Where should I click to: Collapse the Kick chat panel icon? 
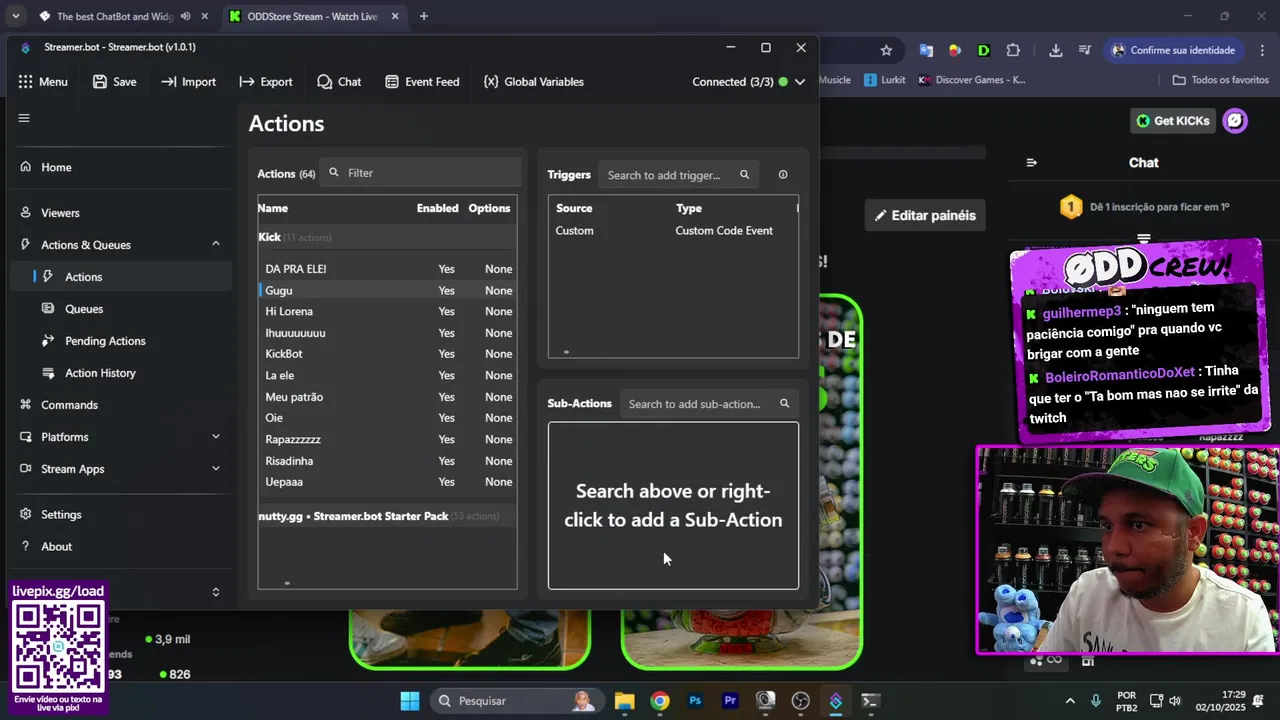point(1032,162)
